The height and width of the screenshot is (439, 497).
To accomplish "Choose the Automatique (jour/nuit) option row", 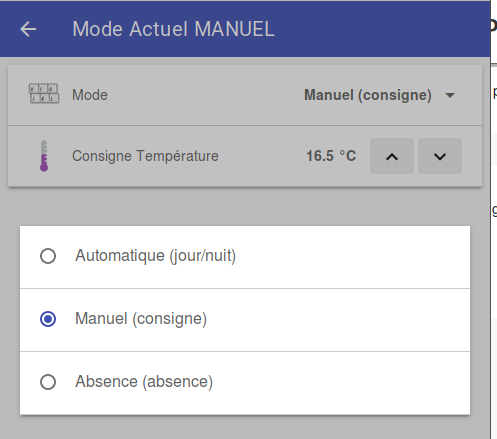I will coord(245,257).
